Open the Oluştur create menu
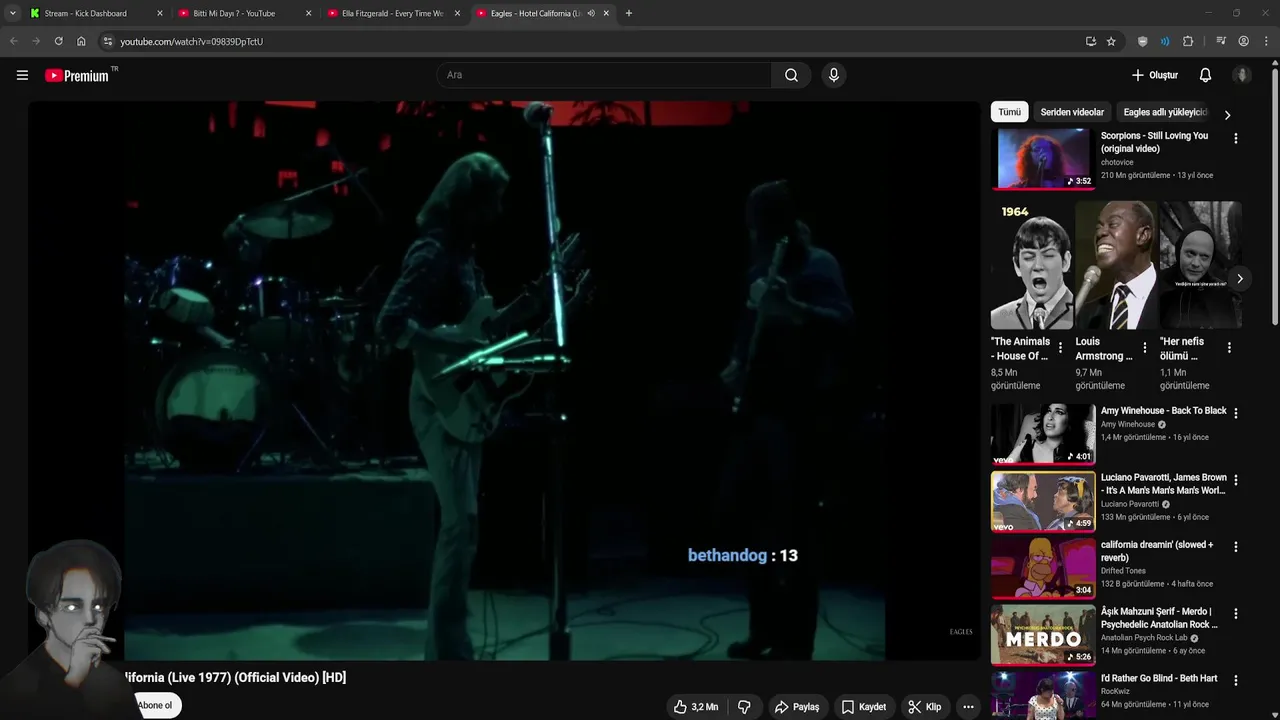The height and width of the screenshot is (720, 1280). (1155, 75)
